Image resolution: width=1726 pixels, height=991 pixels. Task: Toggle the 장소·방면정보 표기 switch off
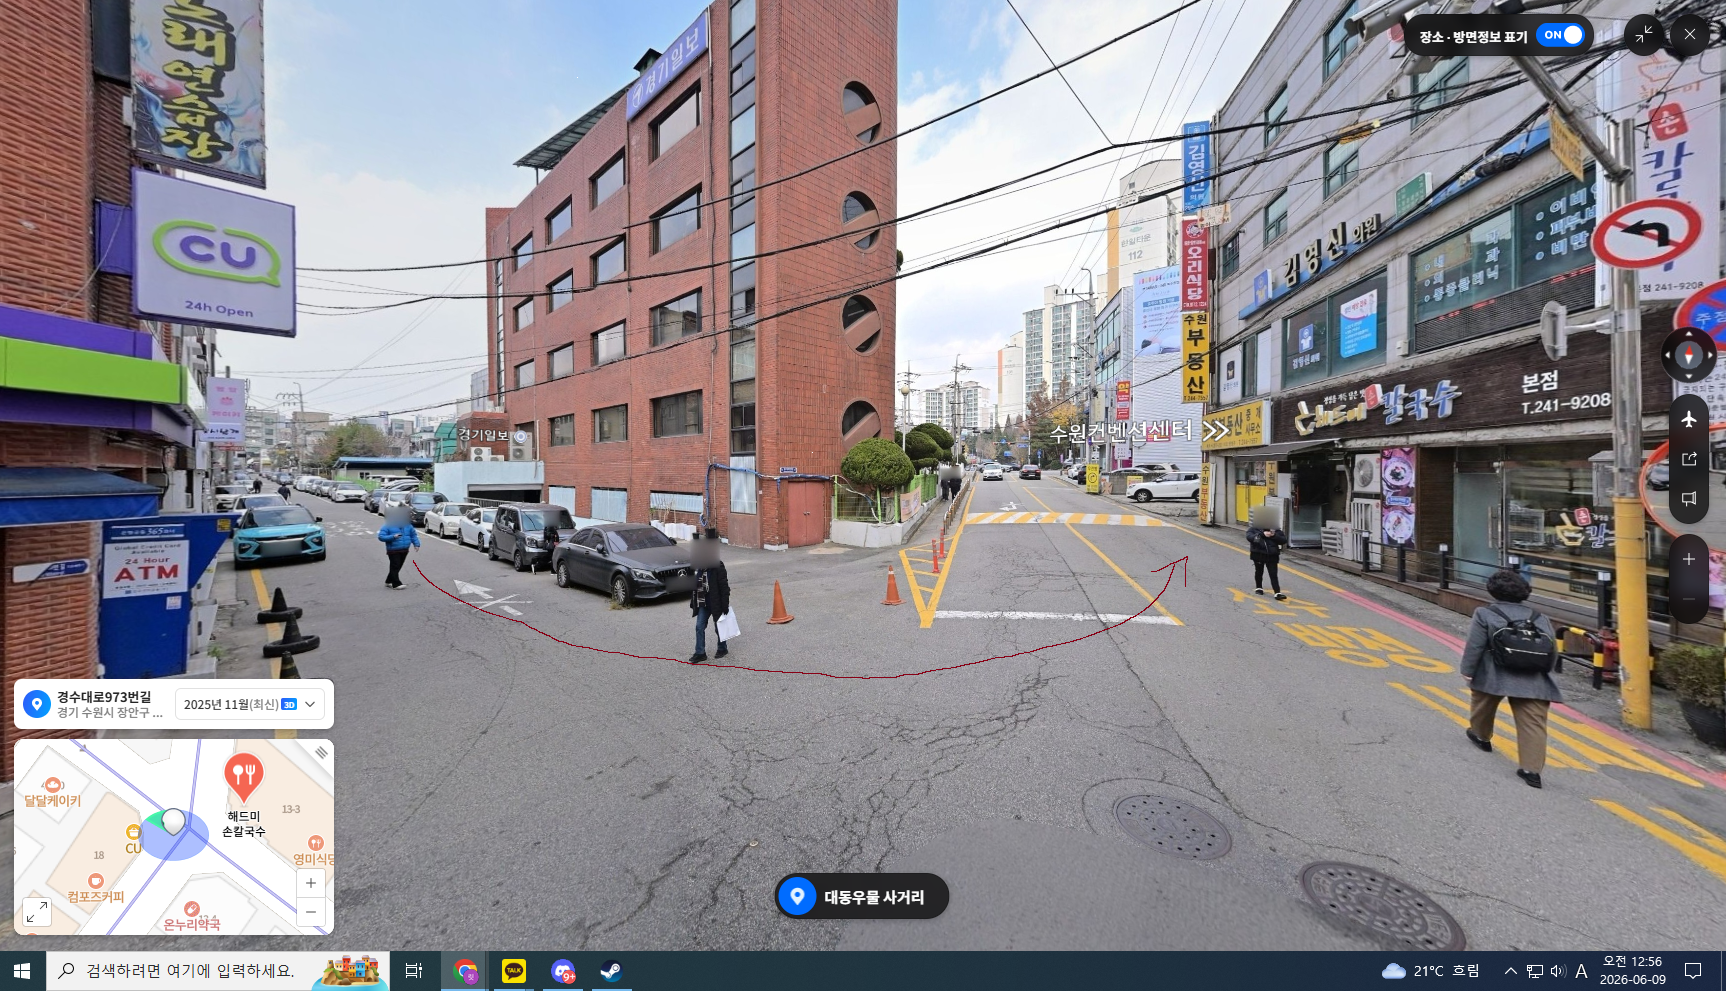[1561, 35]
